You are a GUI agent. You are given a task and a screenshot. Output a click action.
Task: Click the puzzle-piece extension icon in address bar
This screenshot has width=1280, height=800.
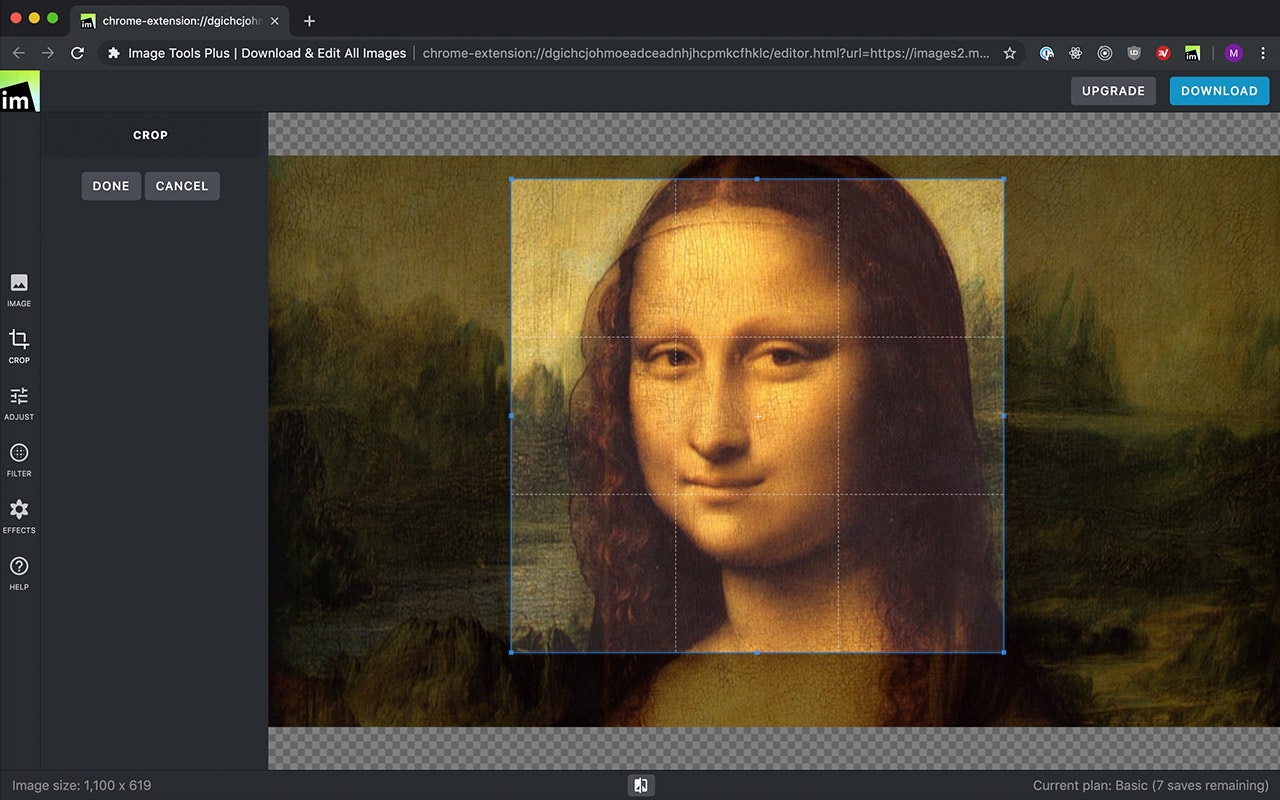coord(114,53)
